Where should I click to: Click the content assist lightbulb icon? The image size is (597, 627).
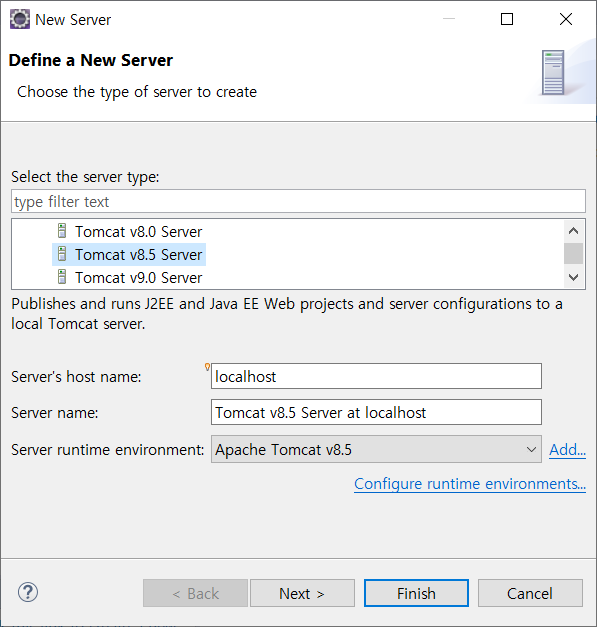207,367
